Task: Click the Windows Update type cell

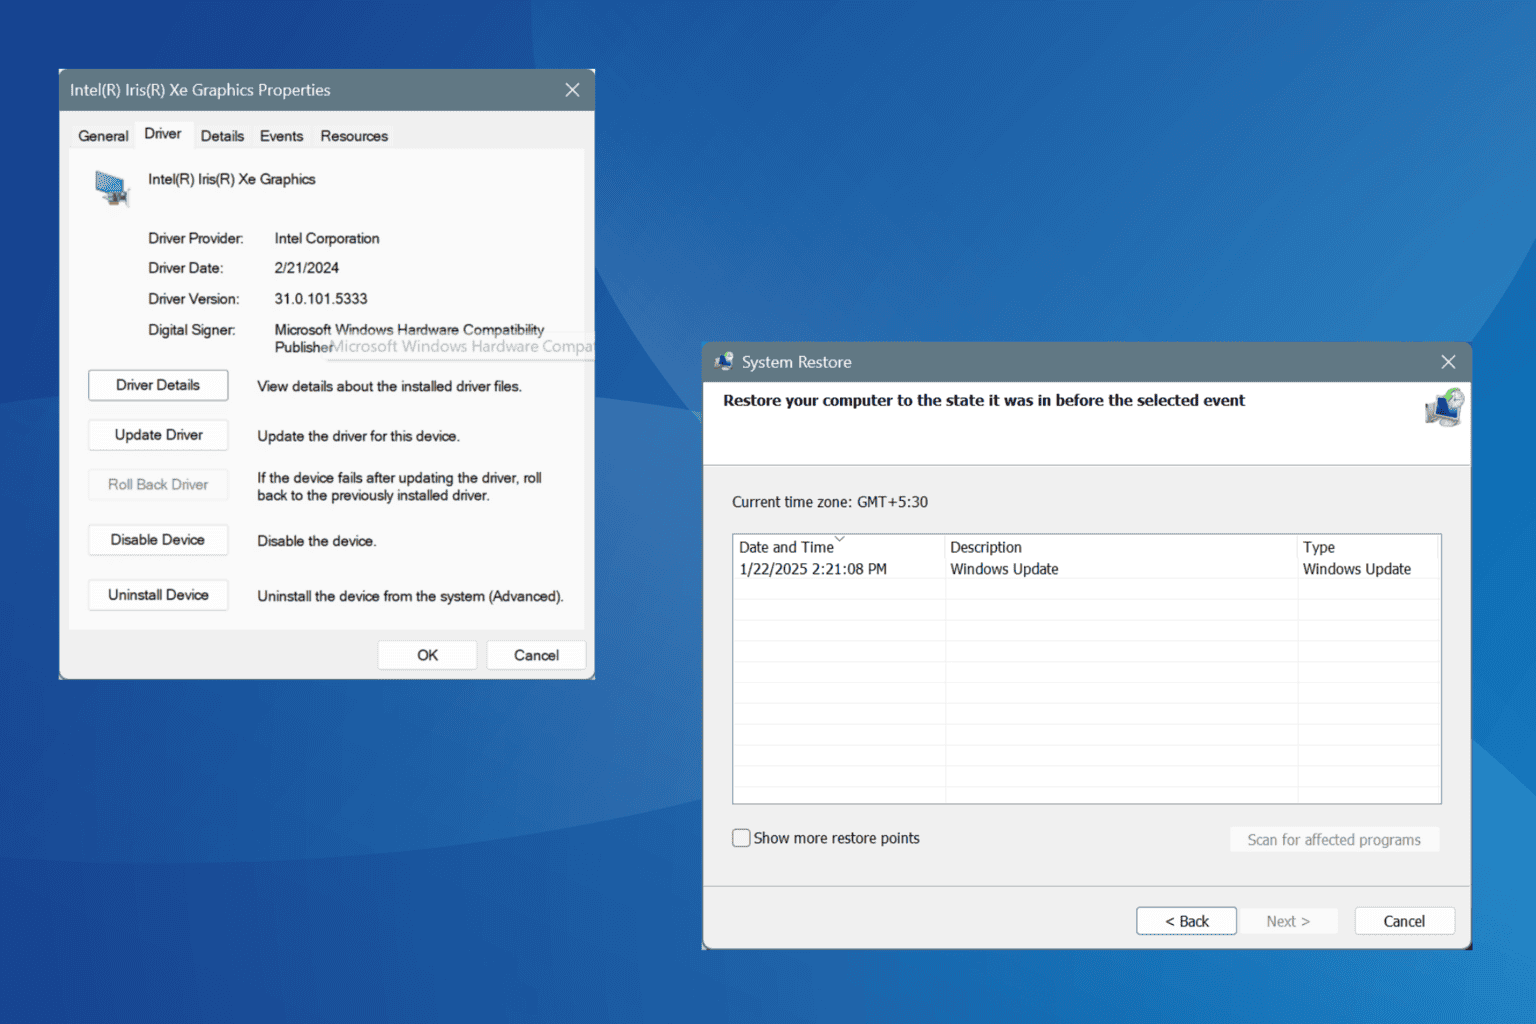Action: pyautogui.click(x=1357, y=569)
